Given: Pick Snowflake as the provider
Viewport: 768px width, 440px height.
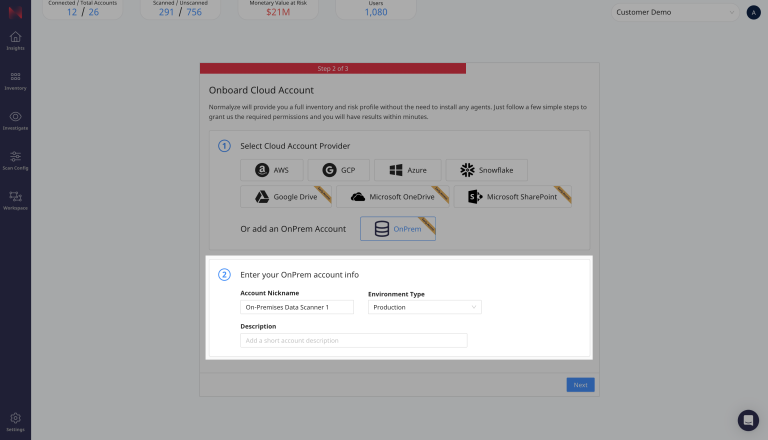Looking at the screenshot, I should [486, 170].
